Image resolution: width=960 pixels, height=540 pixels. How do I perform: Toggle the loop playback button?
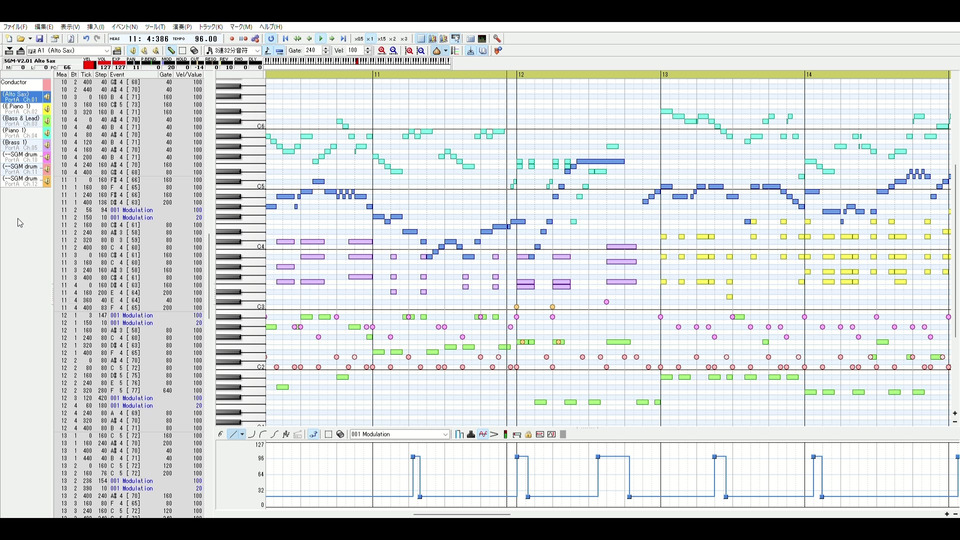pyautogui.click(x=271, y=39)
